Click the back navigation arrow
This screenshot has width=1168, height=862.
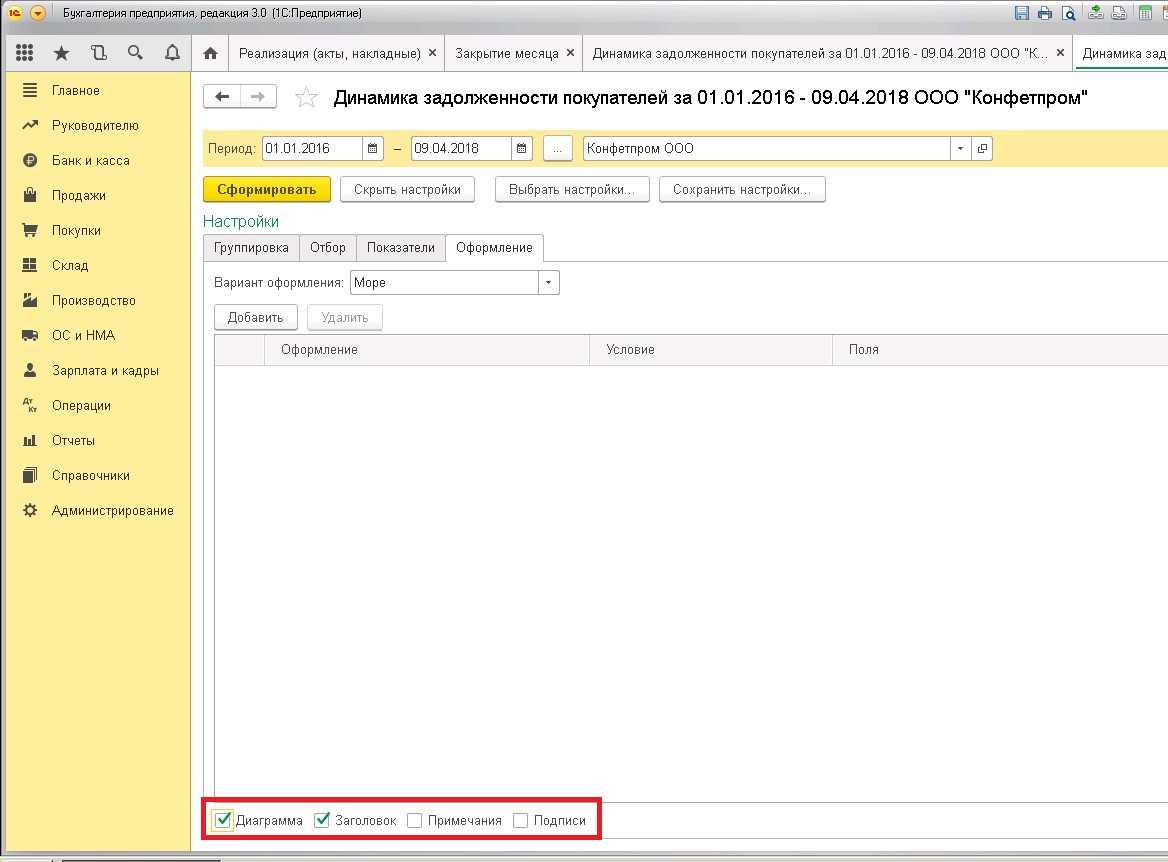pos(222,96)
